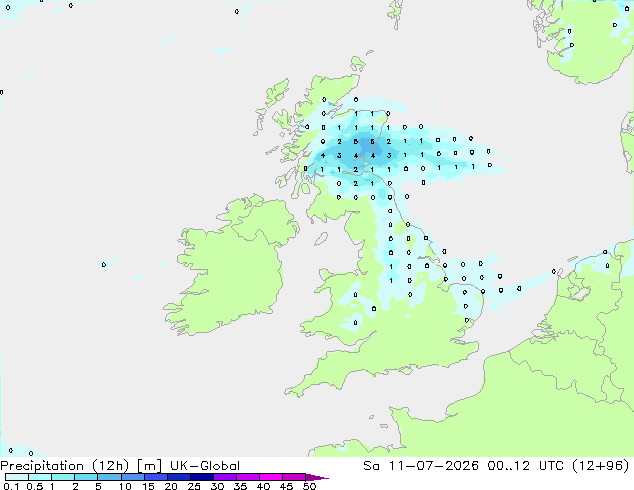This screenshot has width=634, height=490.
Task: Click the '[m]' unit label
Action: (x=150, y=466)
